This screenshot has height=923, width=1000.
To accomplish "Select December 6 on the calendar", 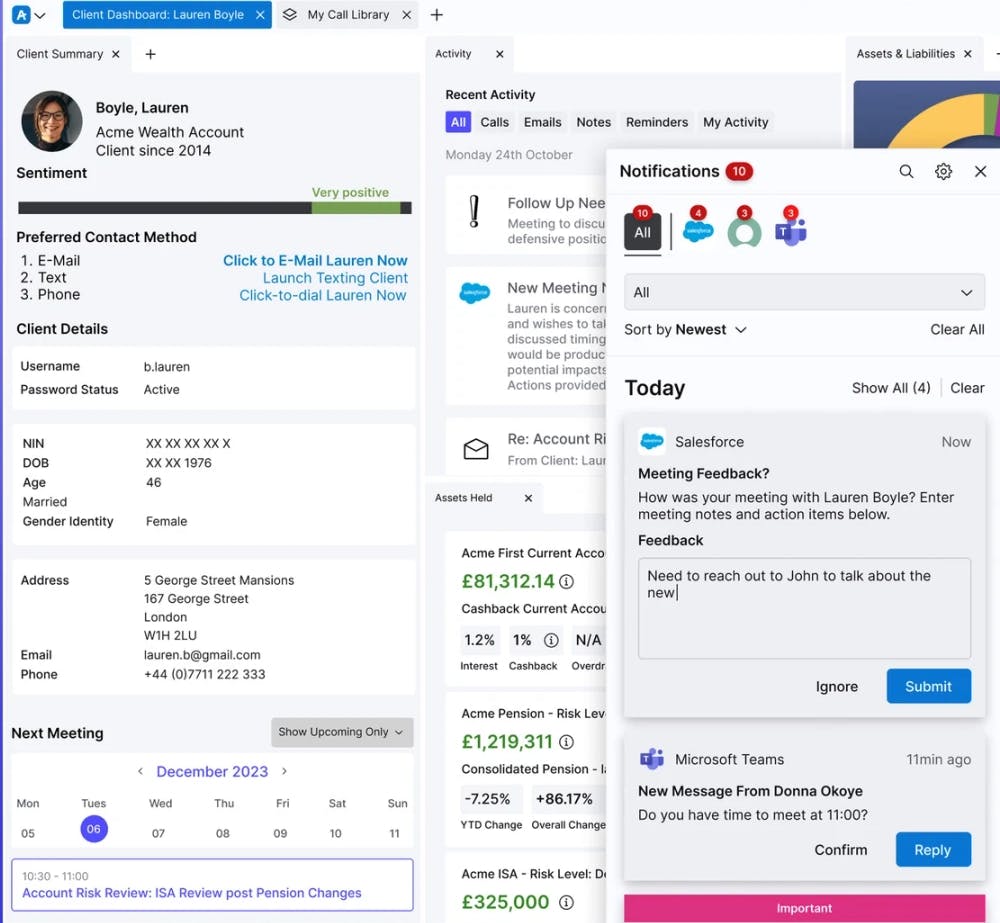I will tap(94, 830).
